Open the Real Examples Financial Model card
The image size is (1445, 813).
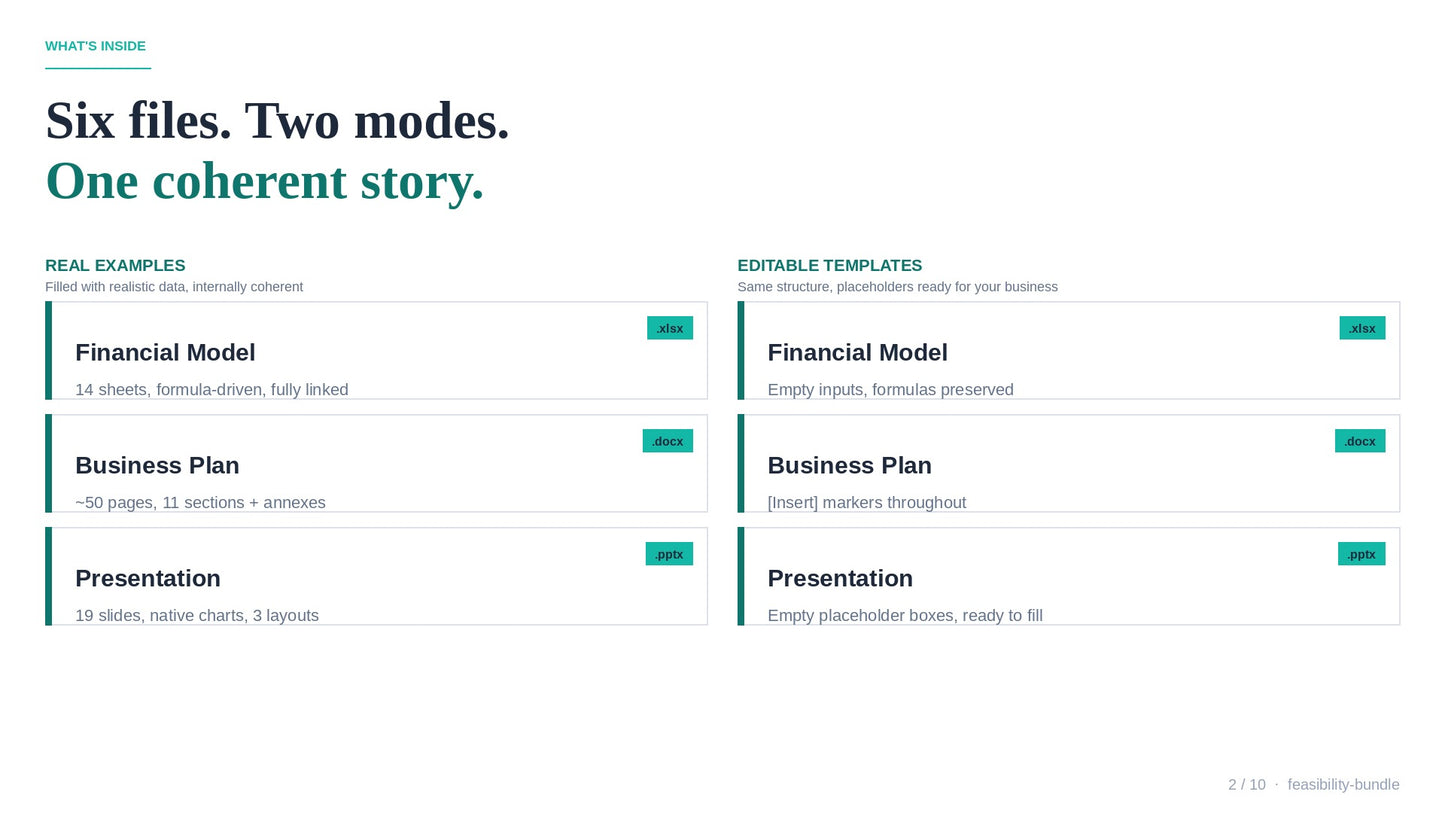click(376, 350)
